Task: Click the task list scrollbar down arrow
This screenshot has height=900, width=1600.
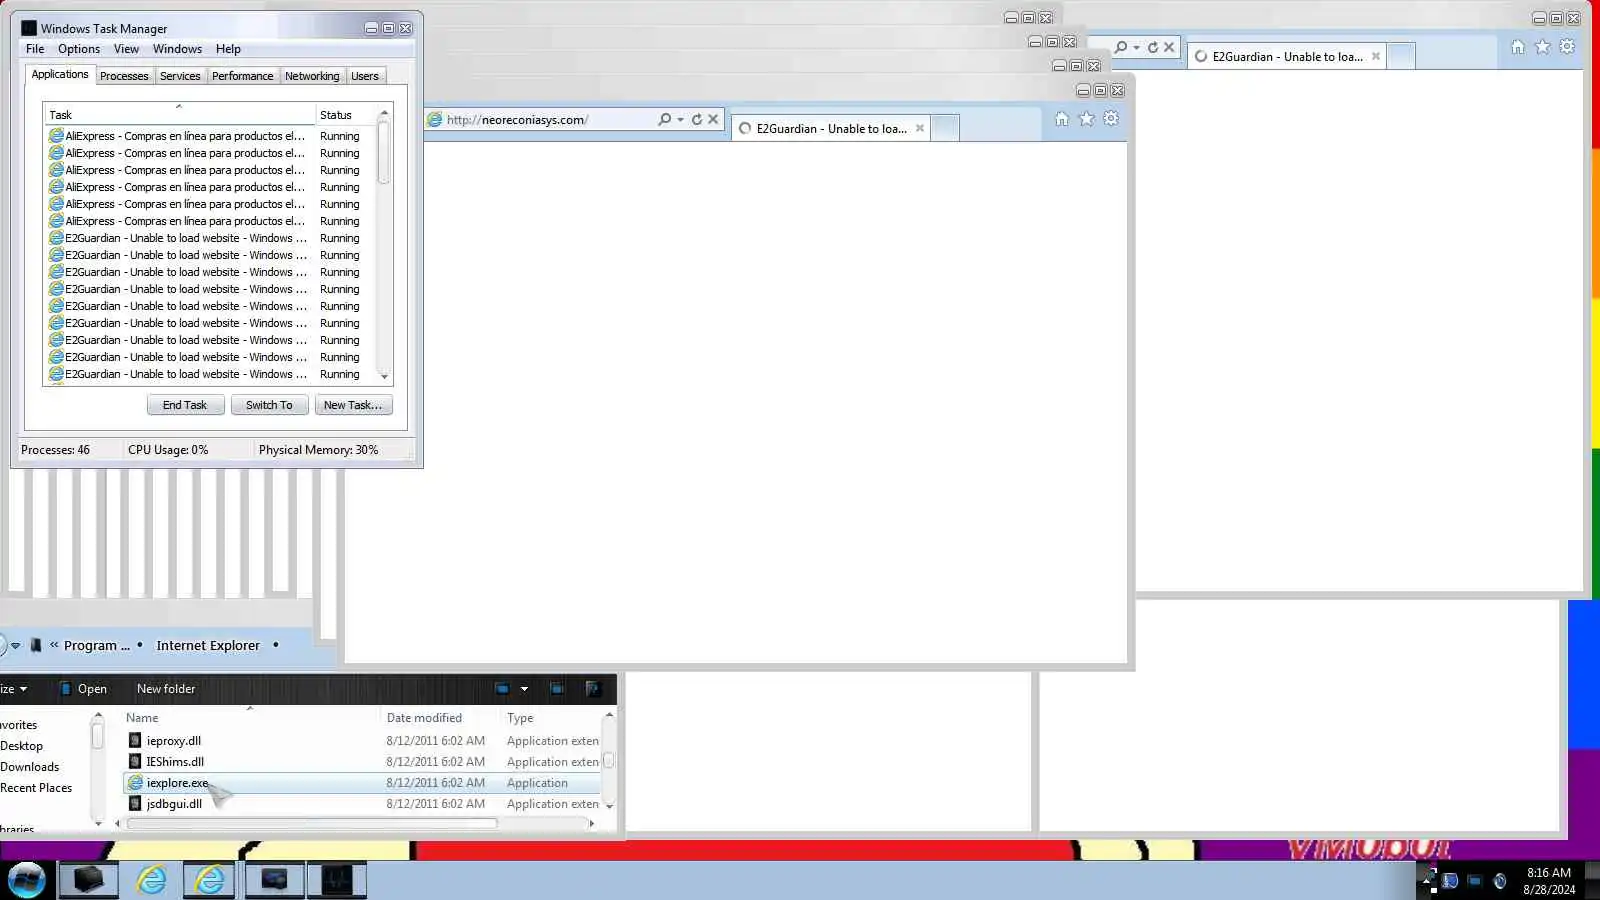Action: click(x=384, y=376)
